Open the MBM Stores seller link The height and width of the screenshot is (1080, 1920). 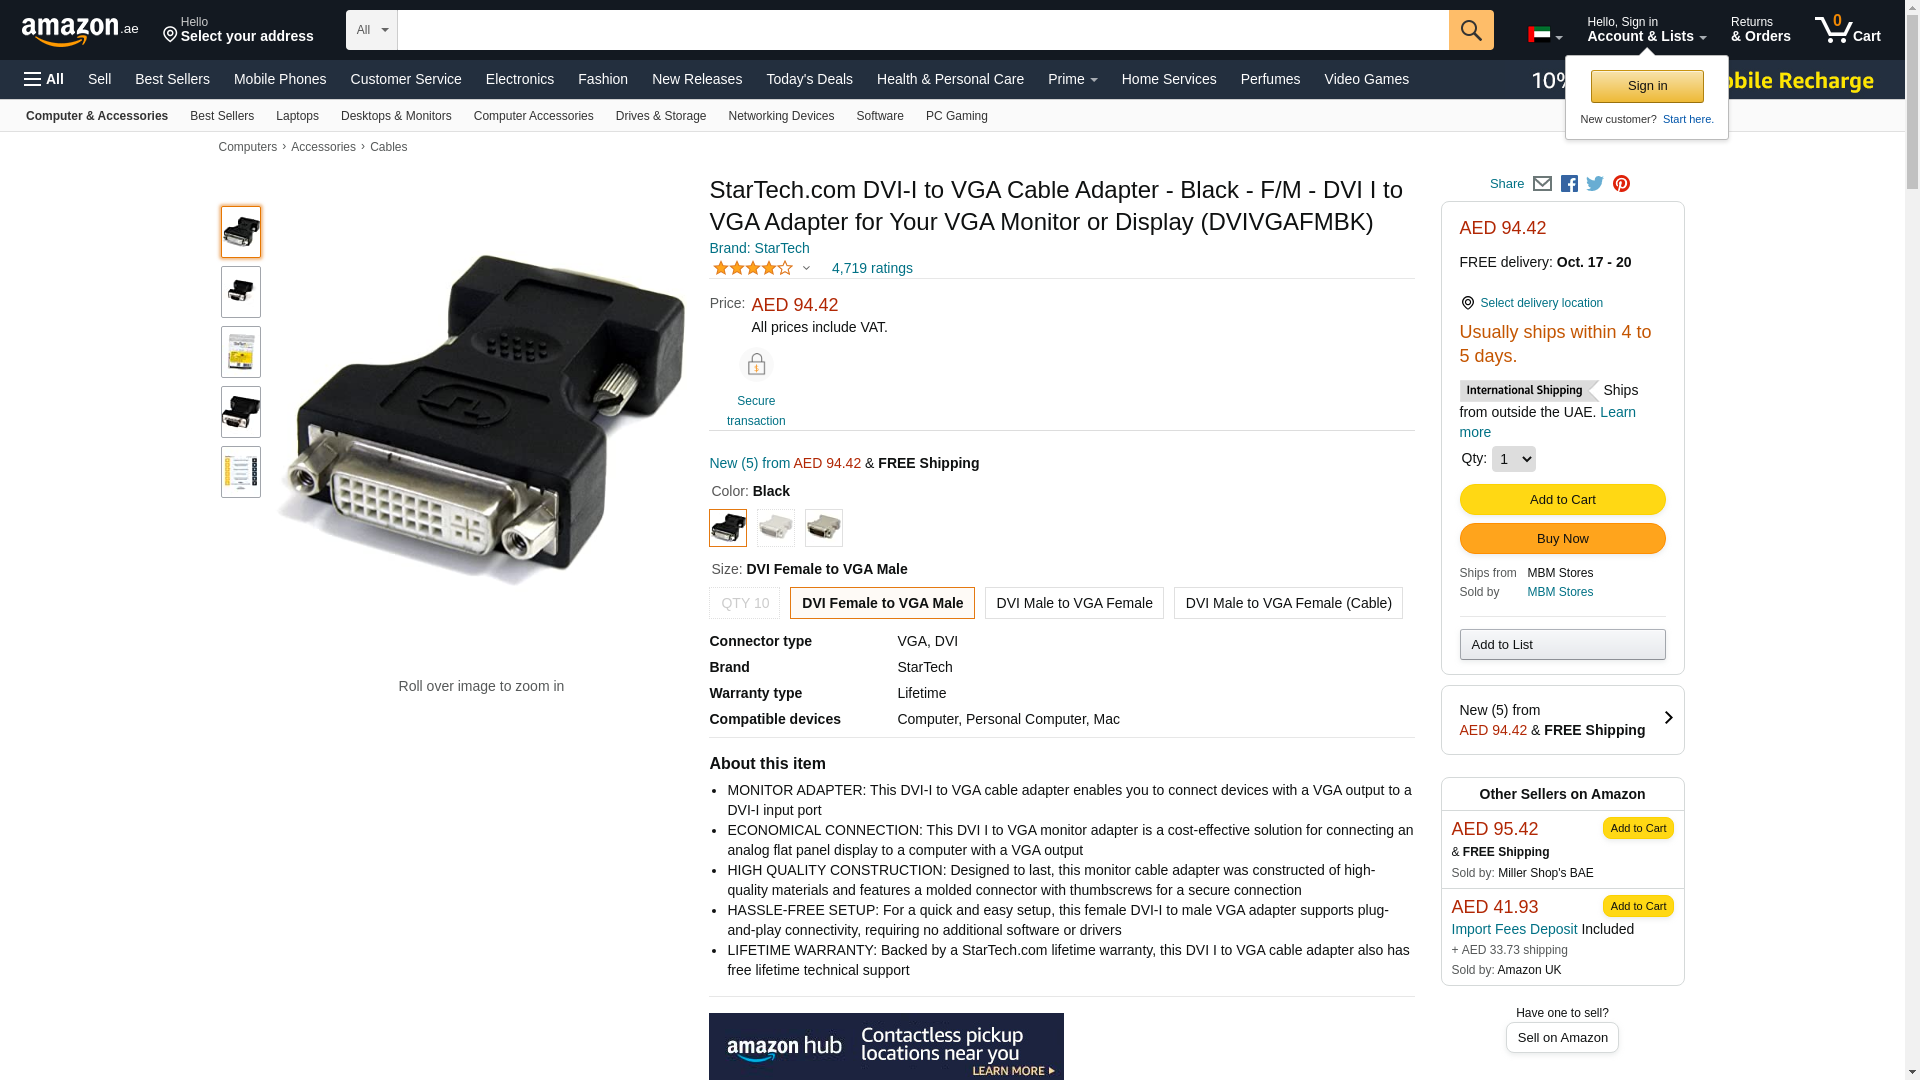(1560, 592)
